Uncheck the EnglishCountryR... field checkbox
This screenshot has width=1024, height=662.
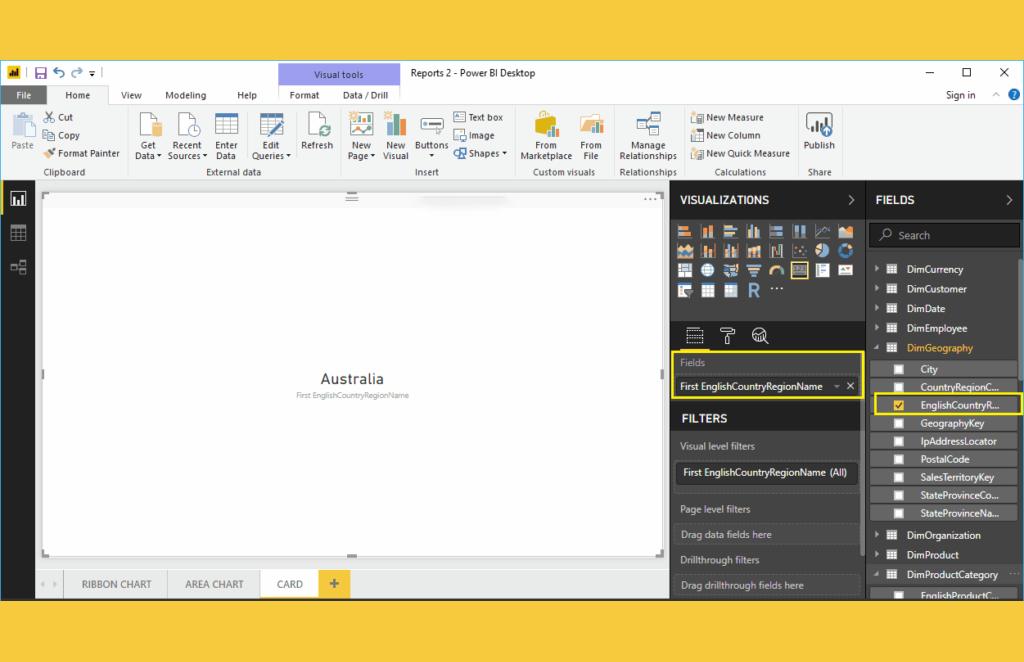[x=898, y=405]
